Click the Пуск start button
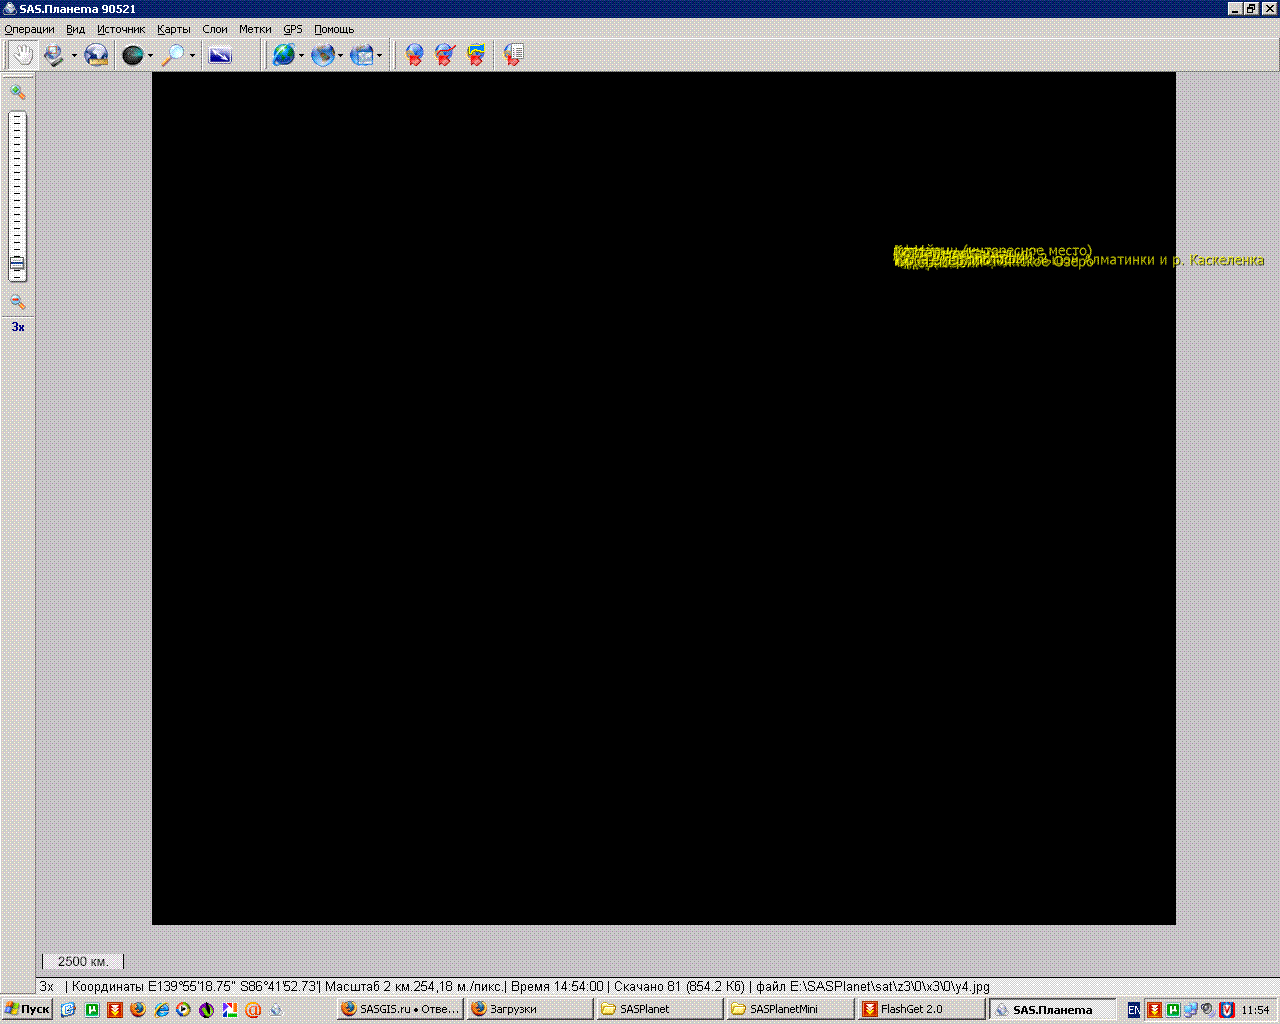This screenshot has height=1024, width=1280. pos(27,1009)
